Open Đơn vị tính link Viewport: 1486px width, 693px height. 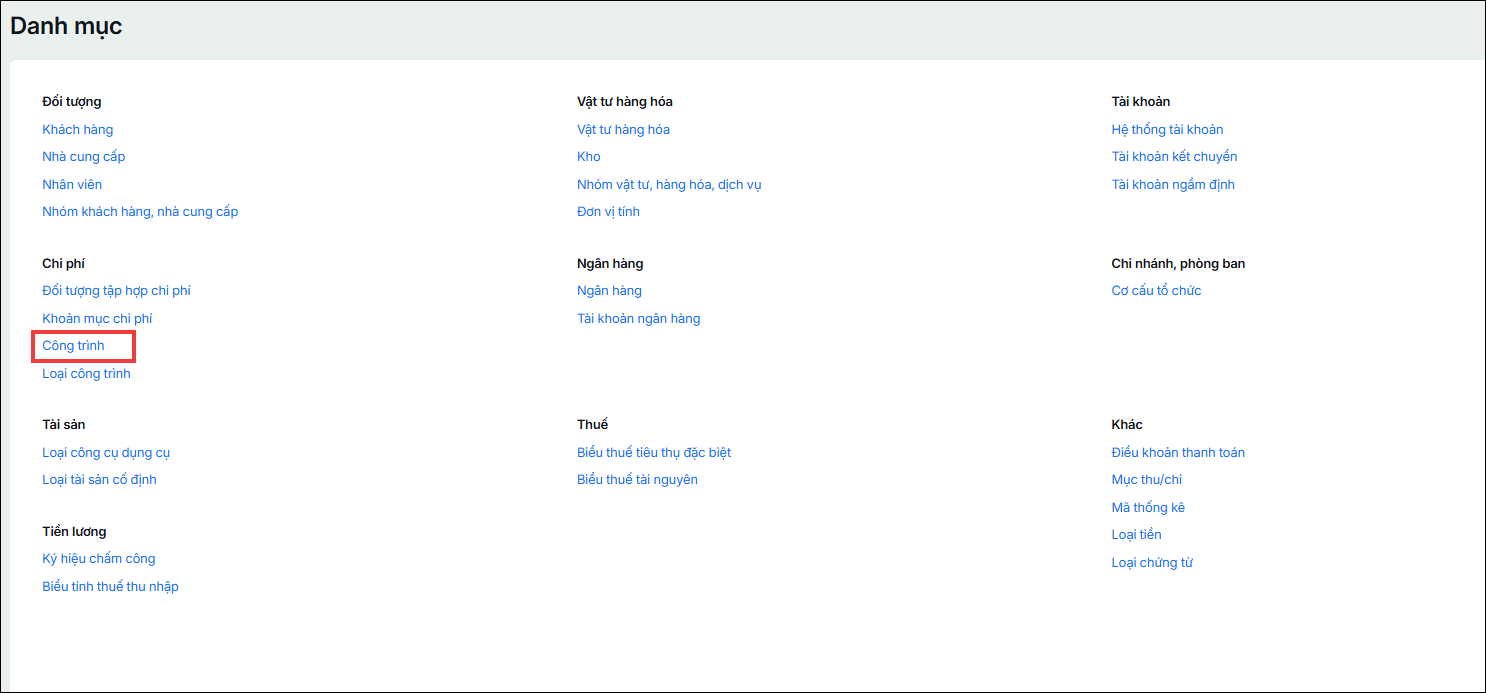(x=608, y=212)
